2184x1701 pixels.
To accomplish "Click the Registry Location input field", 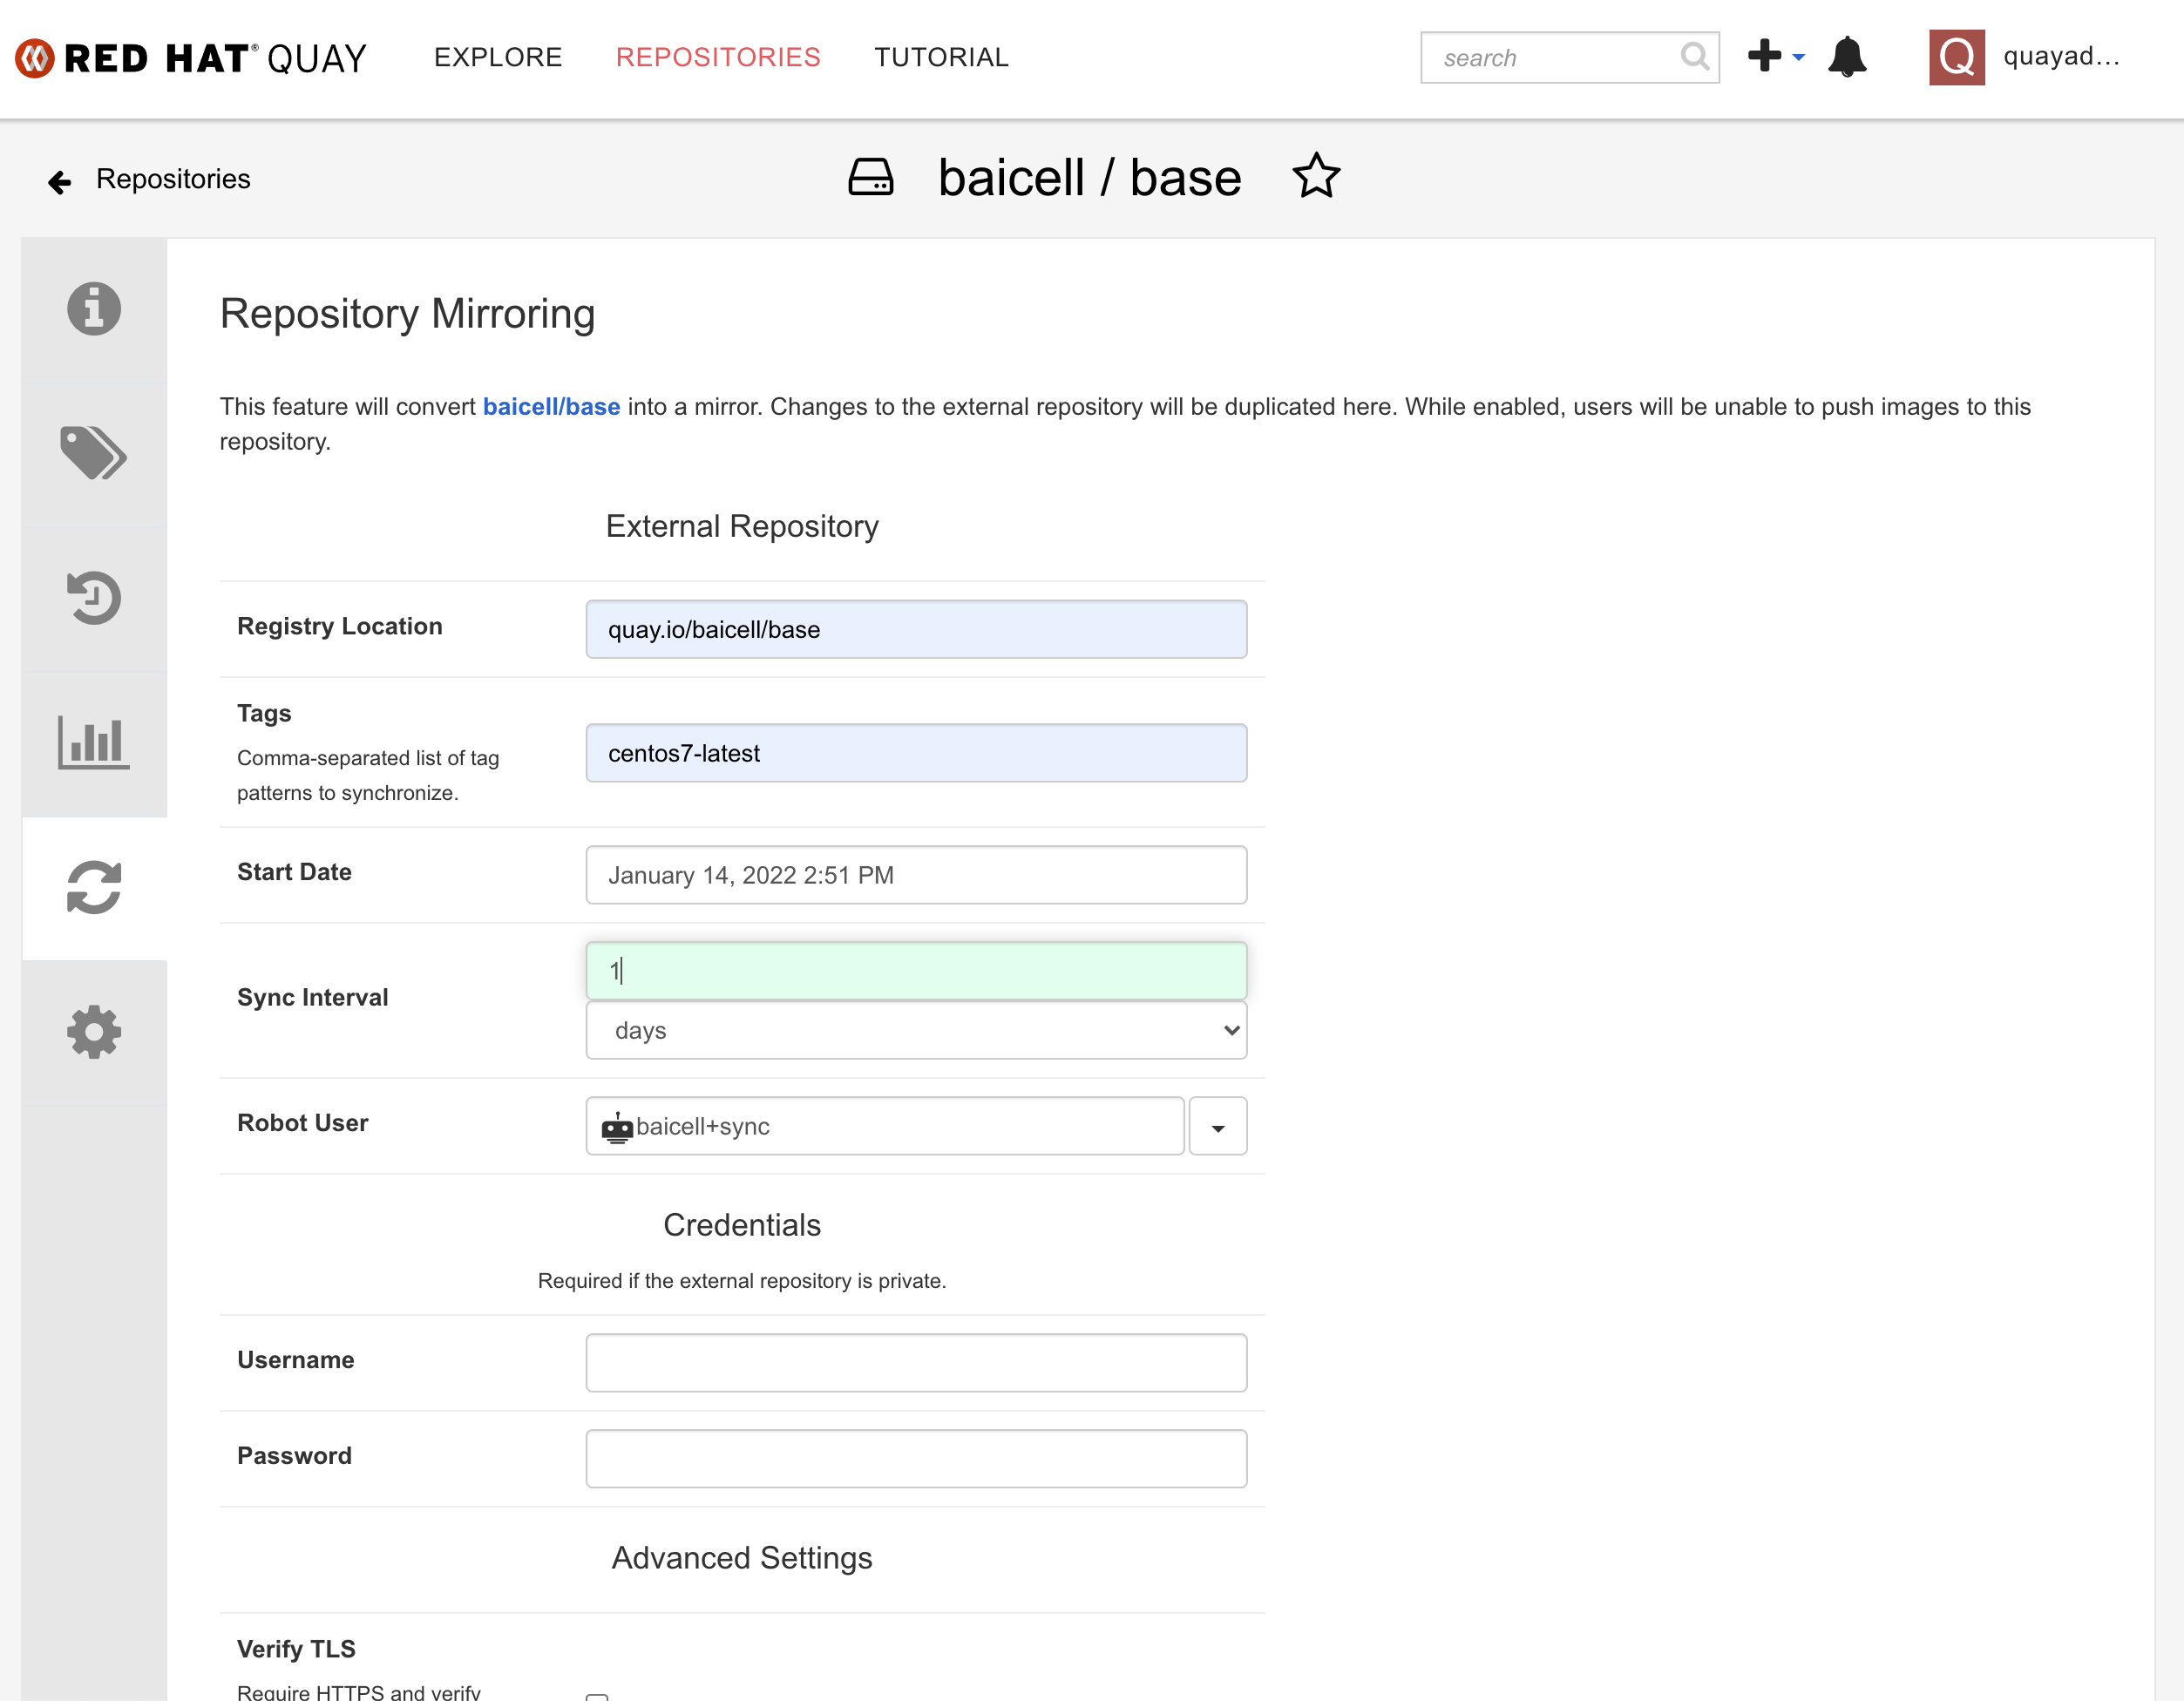I will click(916, 629).
